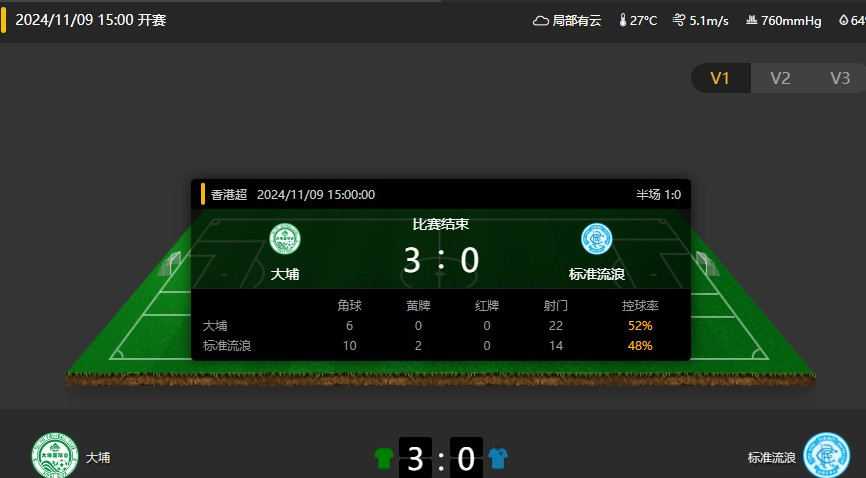866x478 pixels.
Task: Open 标准流浪 team logo at bottom right
Action: click(x=826, y=455)
